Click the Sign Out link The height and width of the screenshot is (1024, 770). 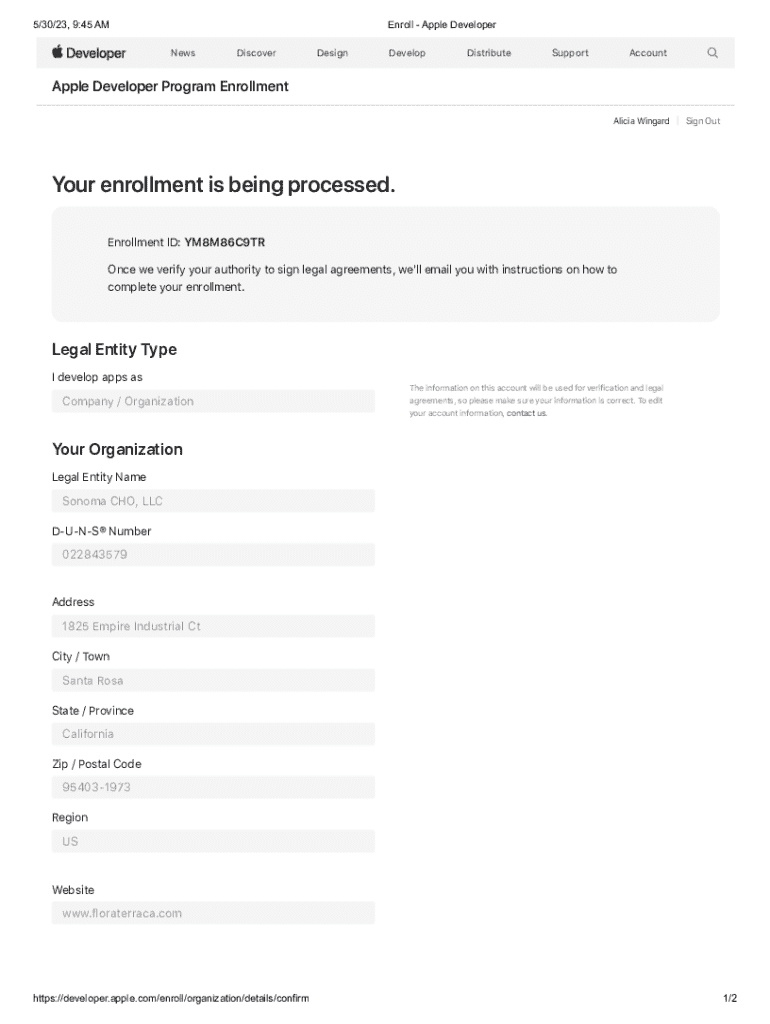pos(702,121)
